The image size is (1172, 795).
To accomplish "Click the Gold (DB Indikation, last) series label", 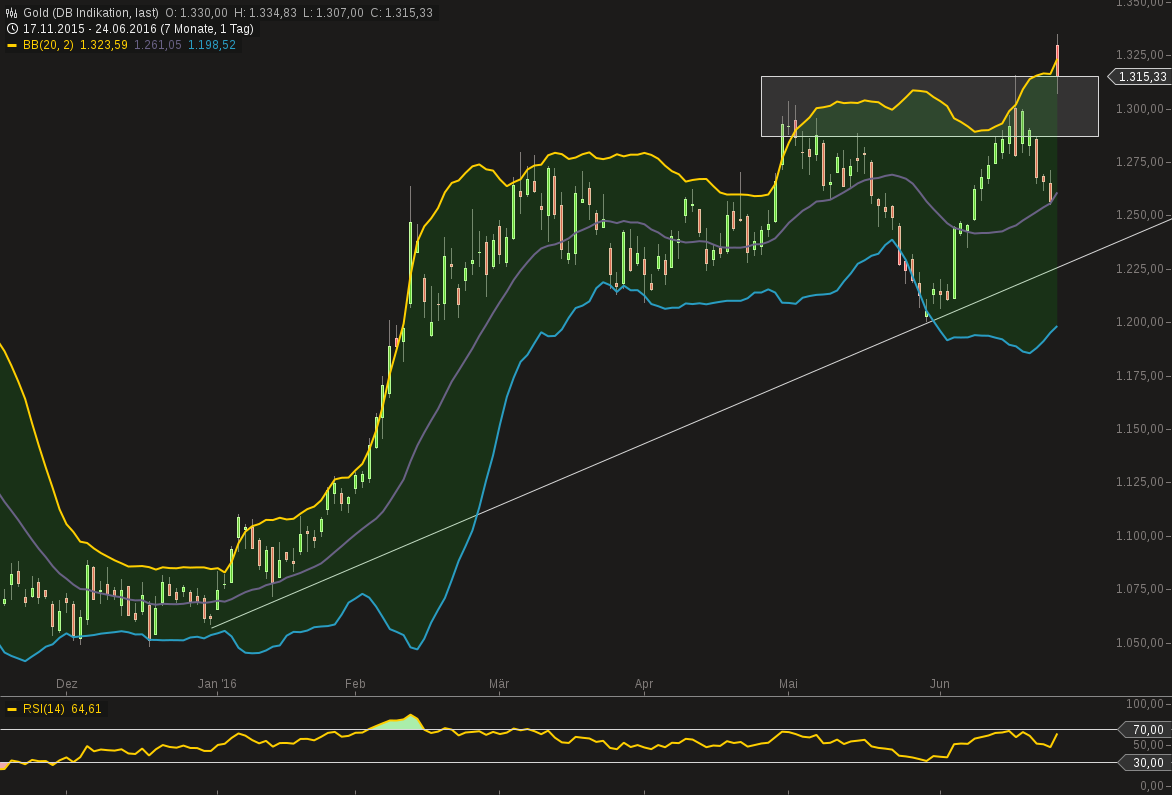I will click(90, 12).
